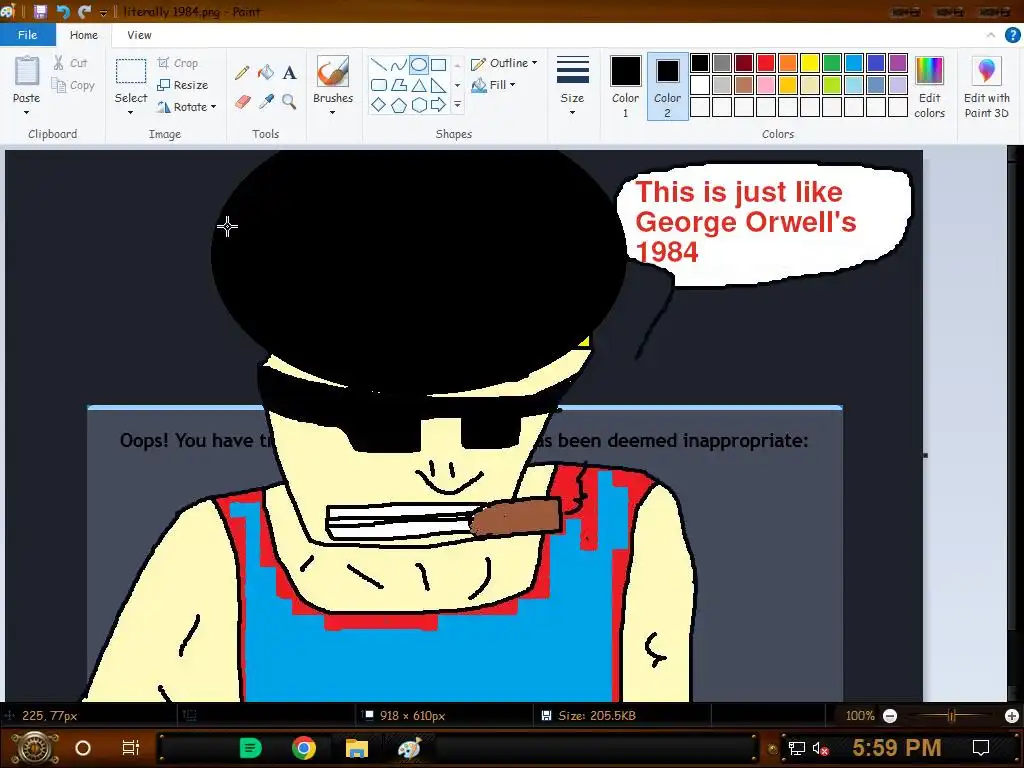Select the Eraser tool
The width and height of the screenshot is (1024, 768).
242,102
